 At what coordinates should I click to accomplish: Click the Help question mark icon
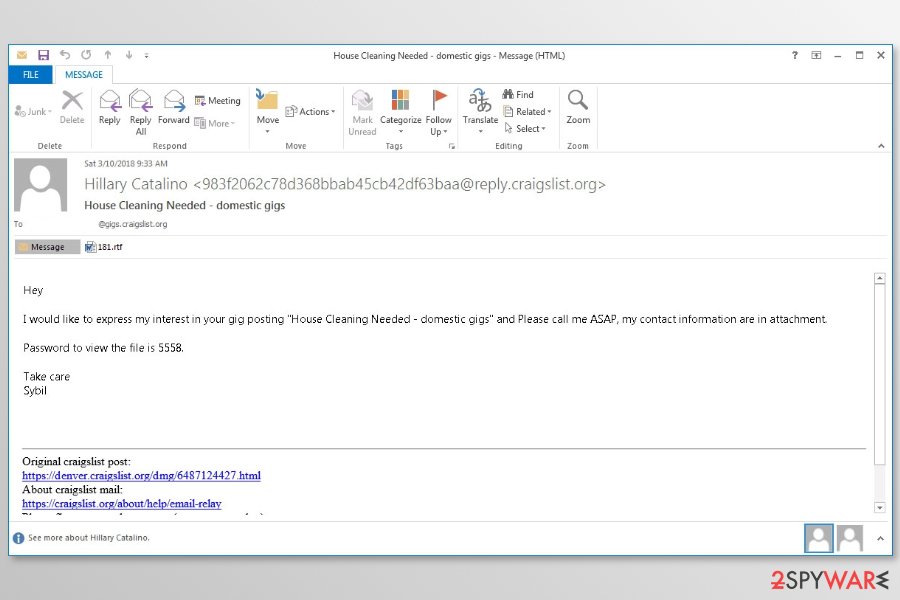click(x=794, y=55)
